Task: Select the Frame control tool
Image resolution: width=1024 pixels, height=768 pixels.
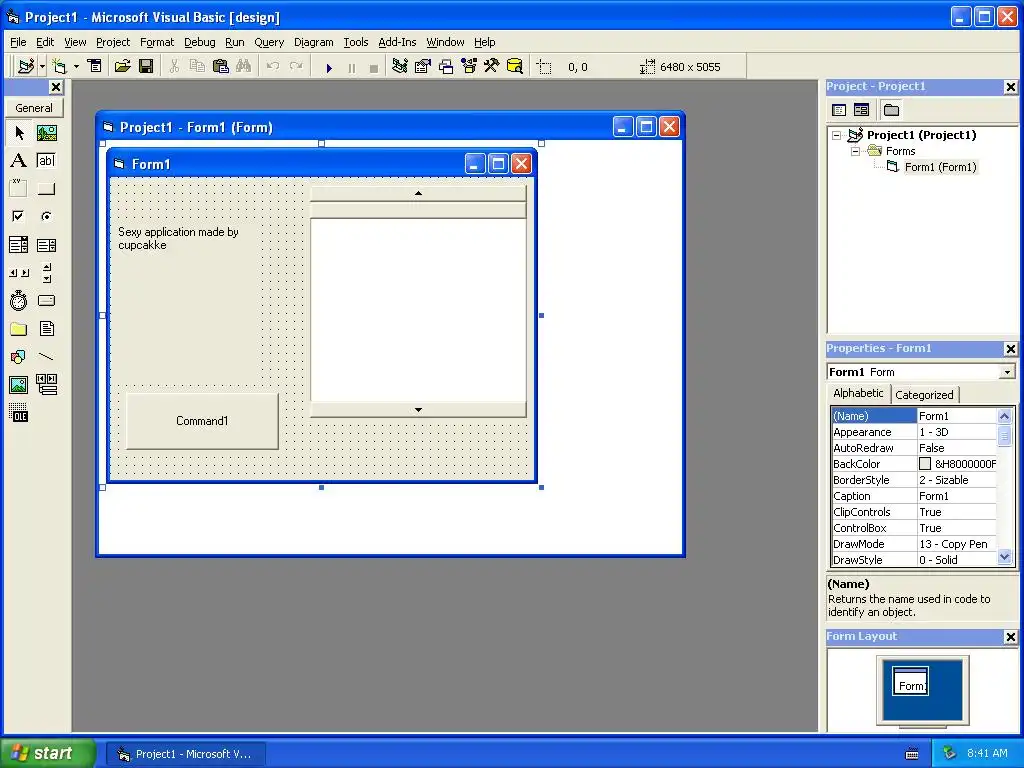Action: tap(19, 189)
